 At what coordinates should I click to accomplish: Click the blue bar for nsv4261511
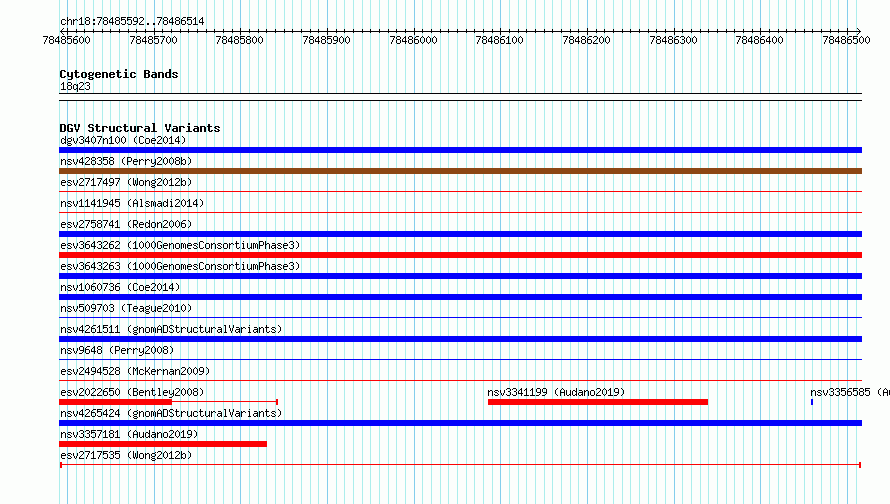point(460,339)
